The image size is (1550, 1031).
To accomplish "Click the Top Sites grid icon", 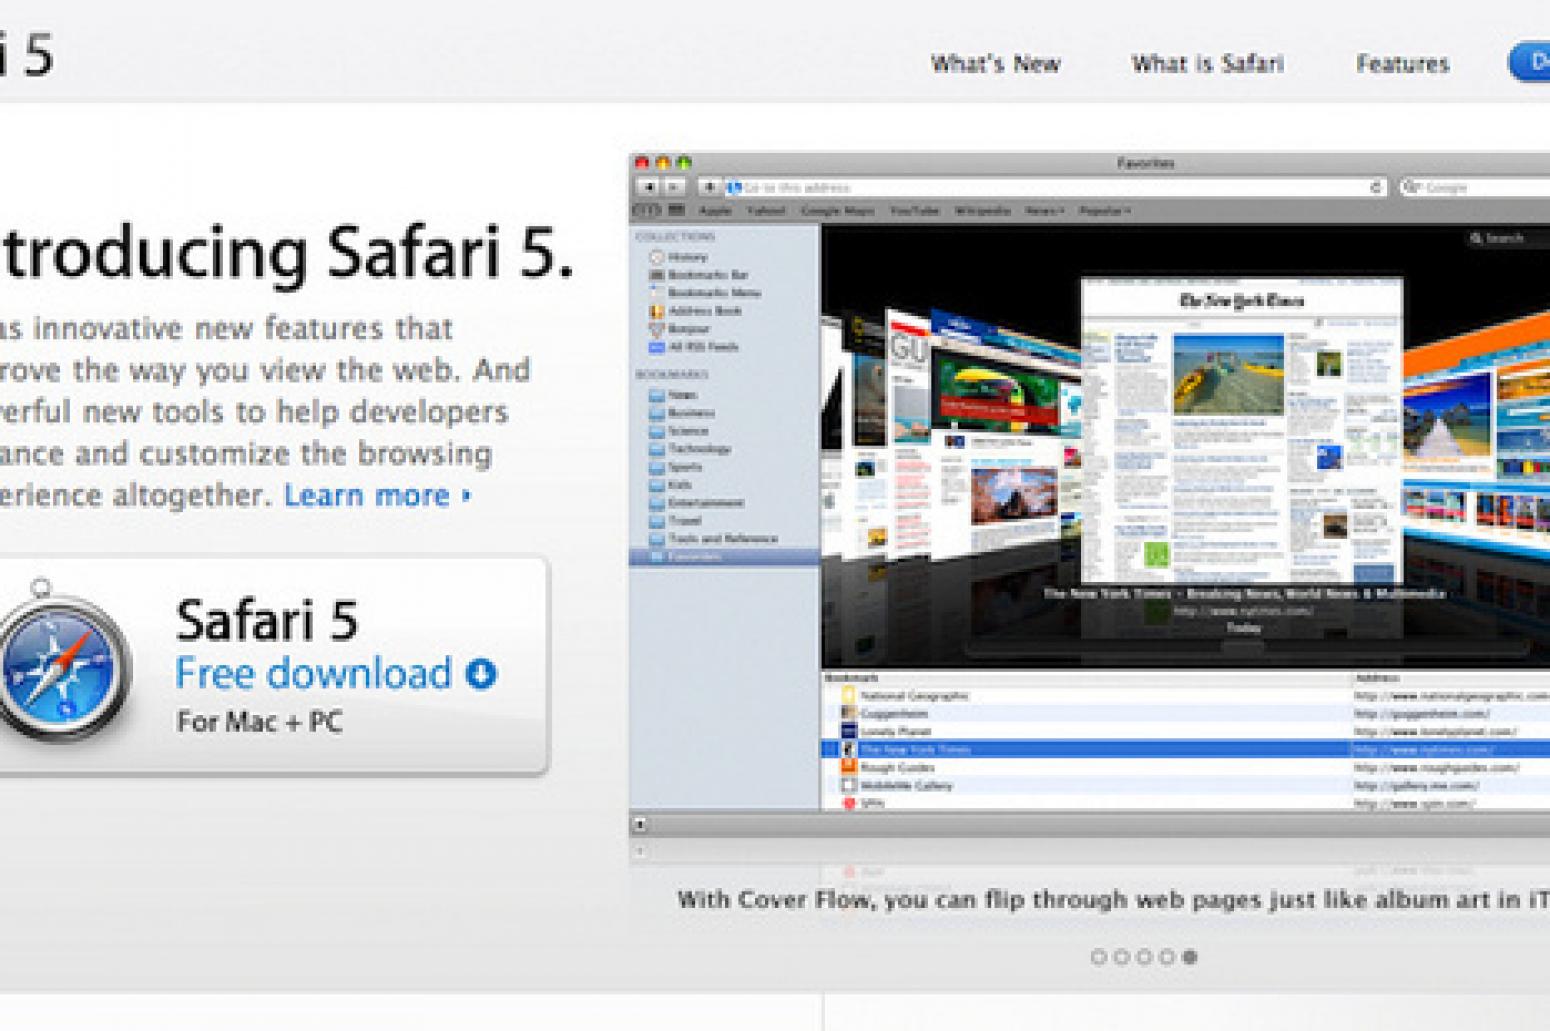I will pyautogui.click(x=676, y=211).
